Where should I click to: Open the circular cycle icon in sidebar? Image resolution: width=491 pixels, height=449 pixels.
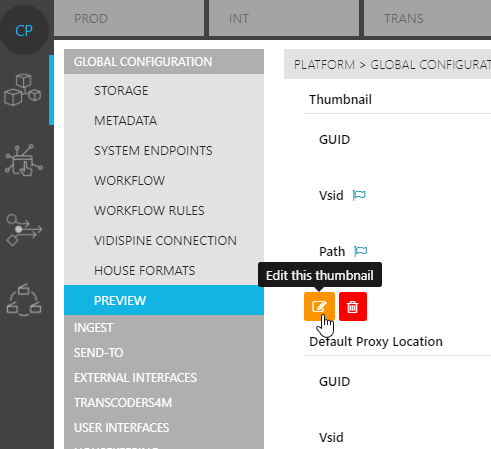24,300
